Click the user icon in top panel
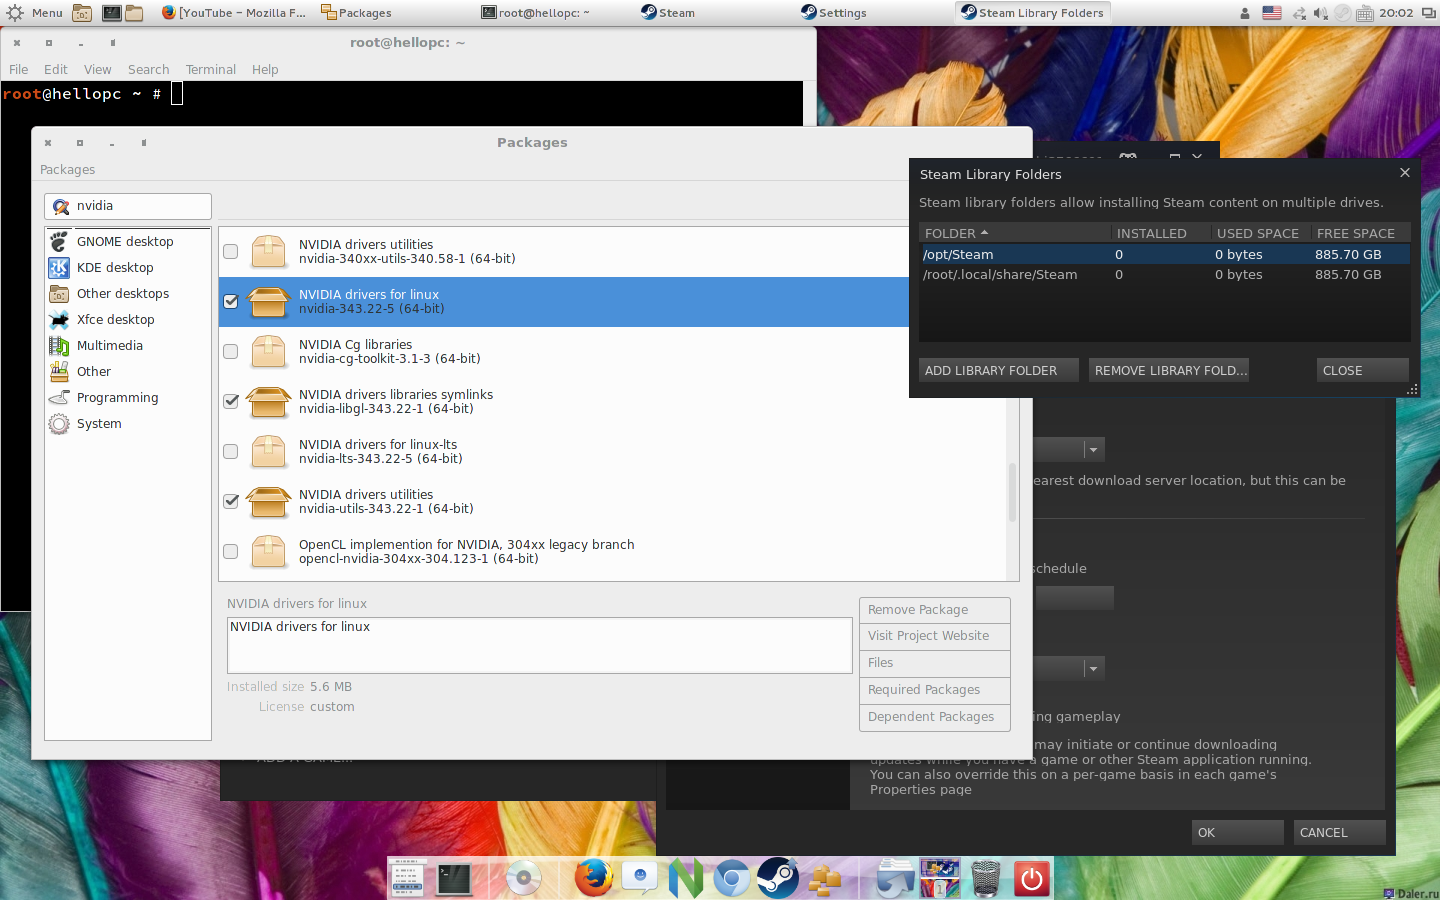The width and height of the screenshot is (1440, 900). click(1245, 13)
